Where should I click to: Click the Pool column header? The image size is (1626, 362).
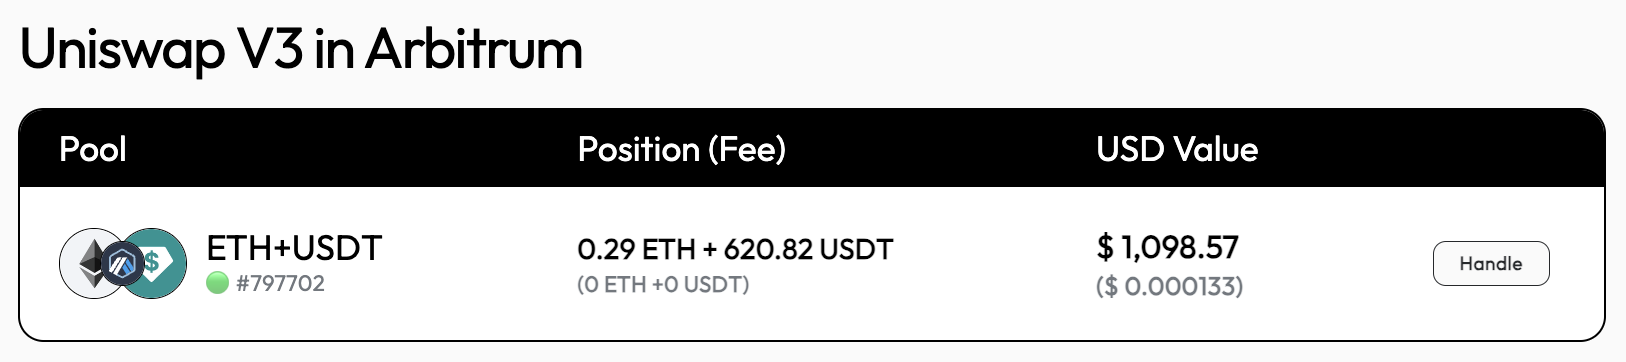93,149
